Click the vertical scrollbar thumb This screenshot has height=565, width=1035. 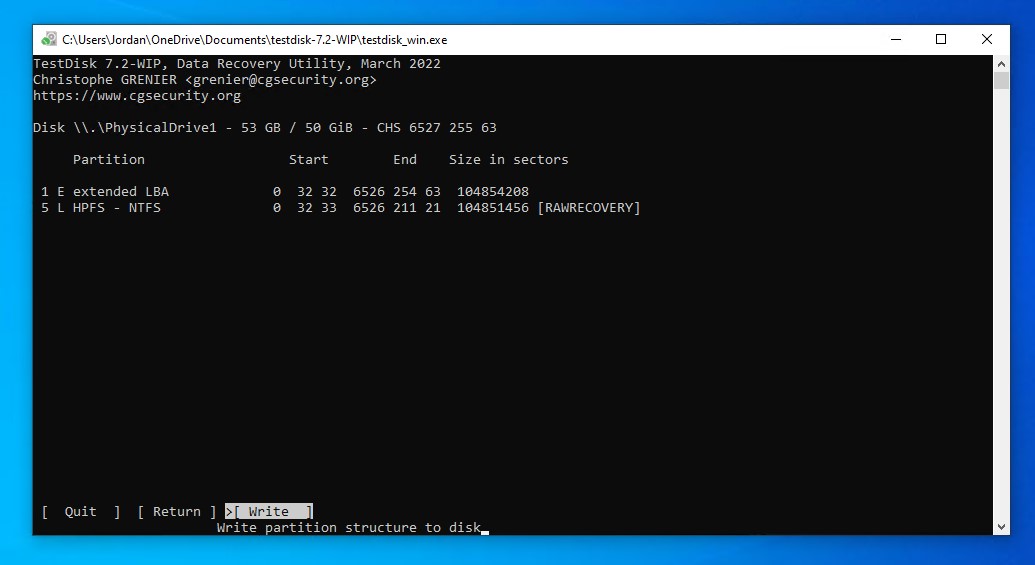tap(1001, 81)
